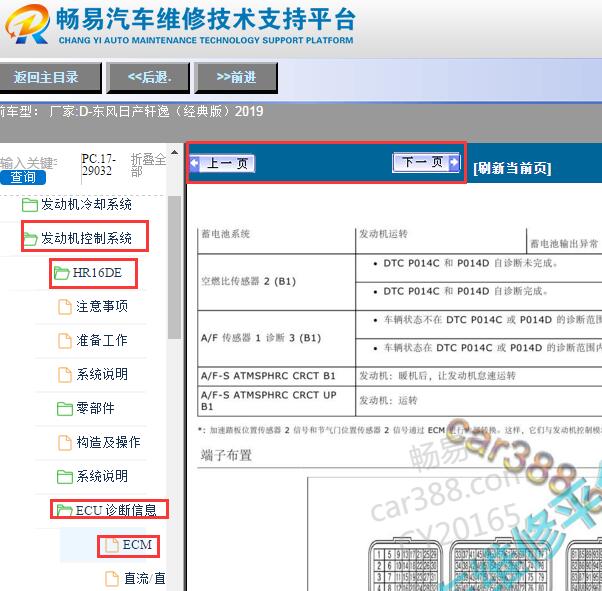Go forward with the >>前进 button
Viewport: 602px width, 591px height.
[x=236, y=78]
